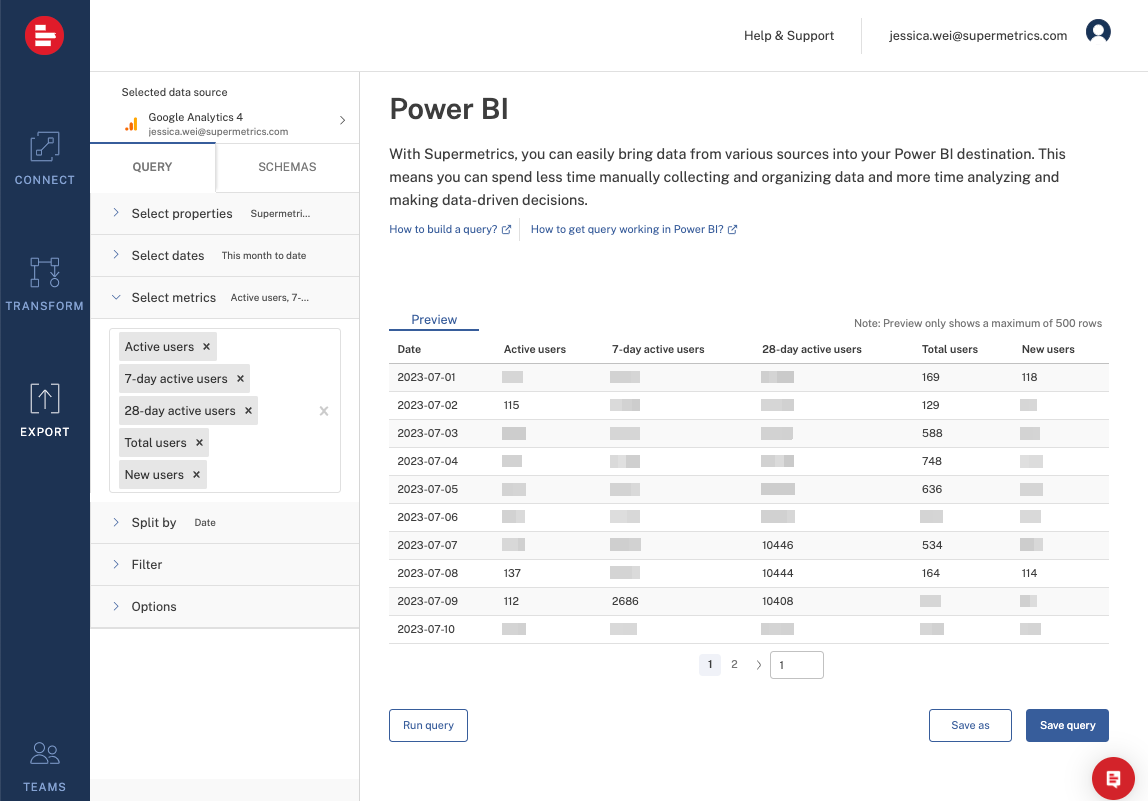Remove the Active users metric tag
Image resolution: width=1148 pixels, height=801 pixels.
[x=206, y=347]
